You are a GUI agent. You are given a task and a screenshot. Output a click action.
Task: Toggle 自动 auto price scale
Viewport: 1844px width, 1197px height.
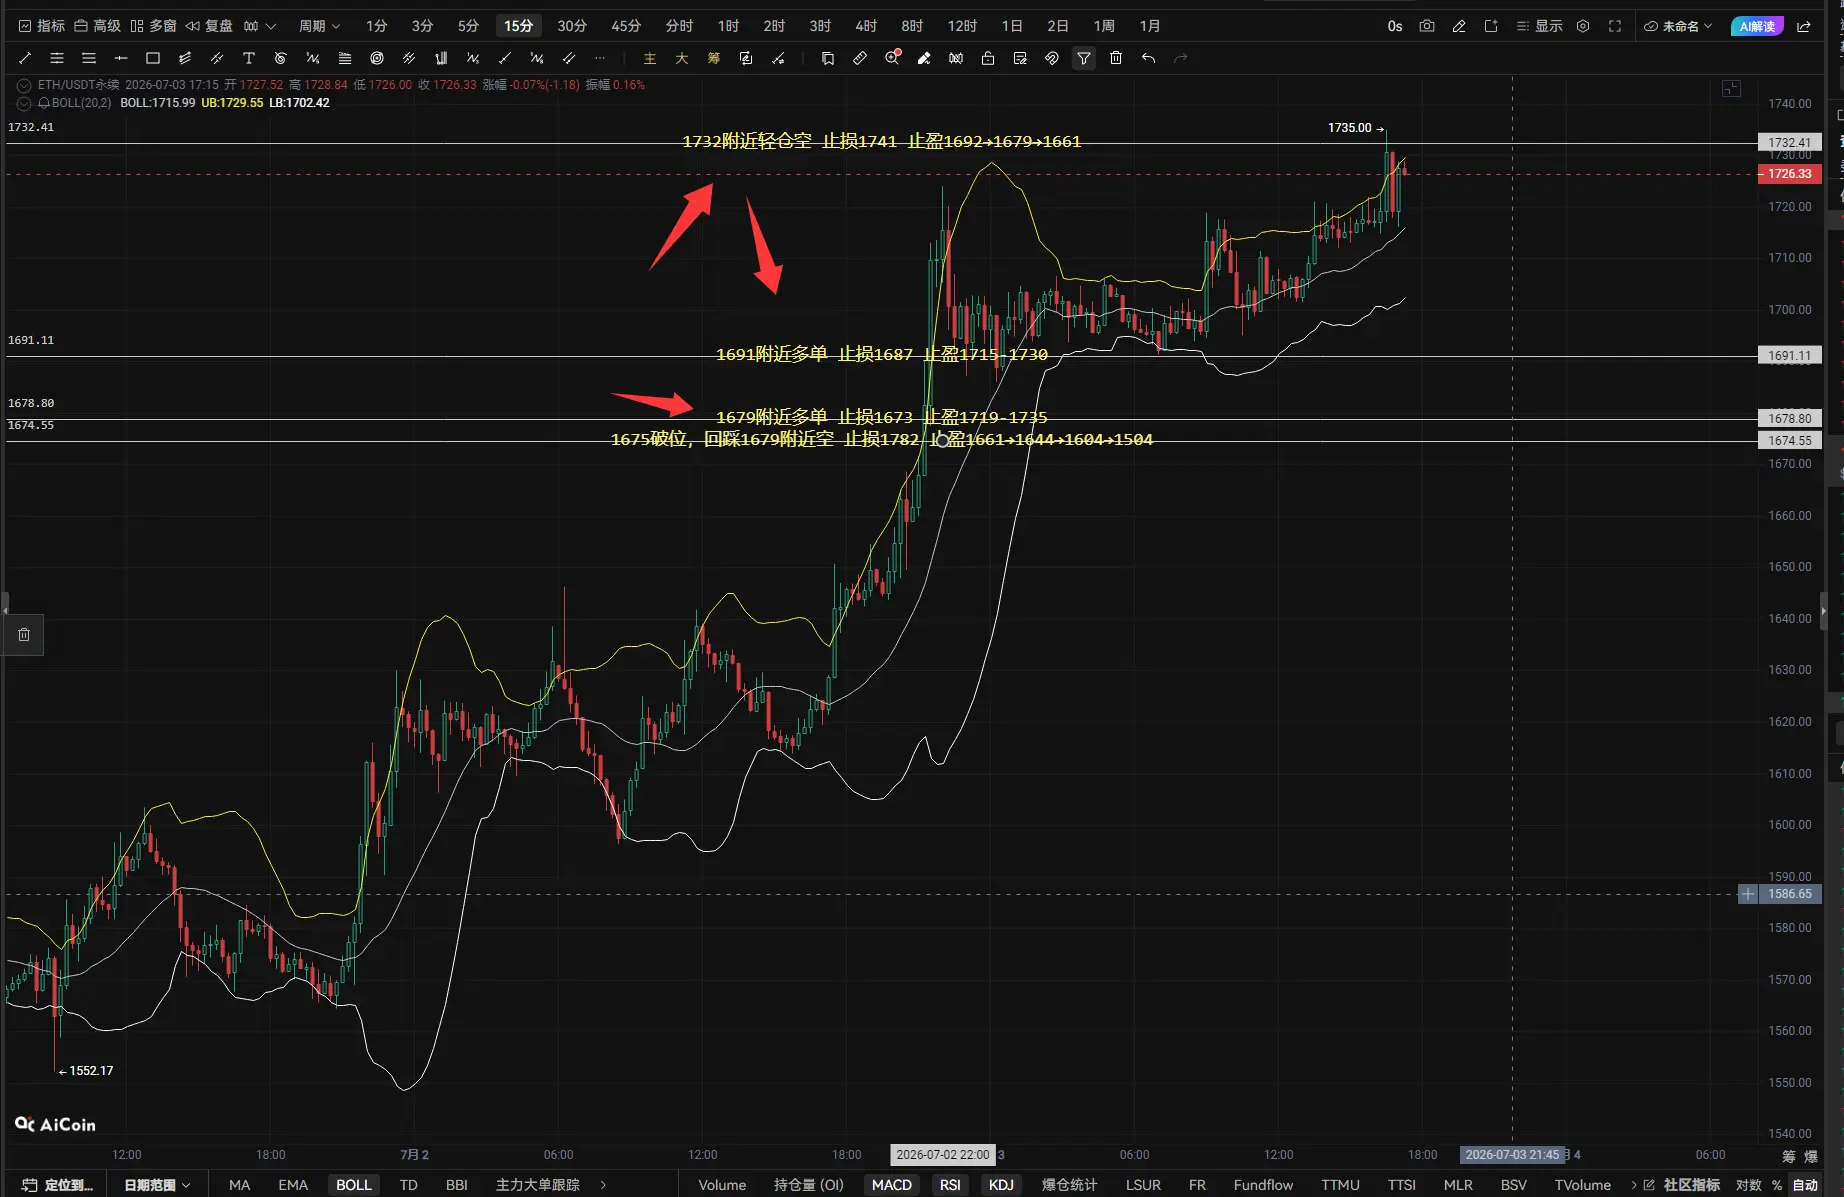(x=1805, y=1185)
